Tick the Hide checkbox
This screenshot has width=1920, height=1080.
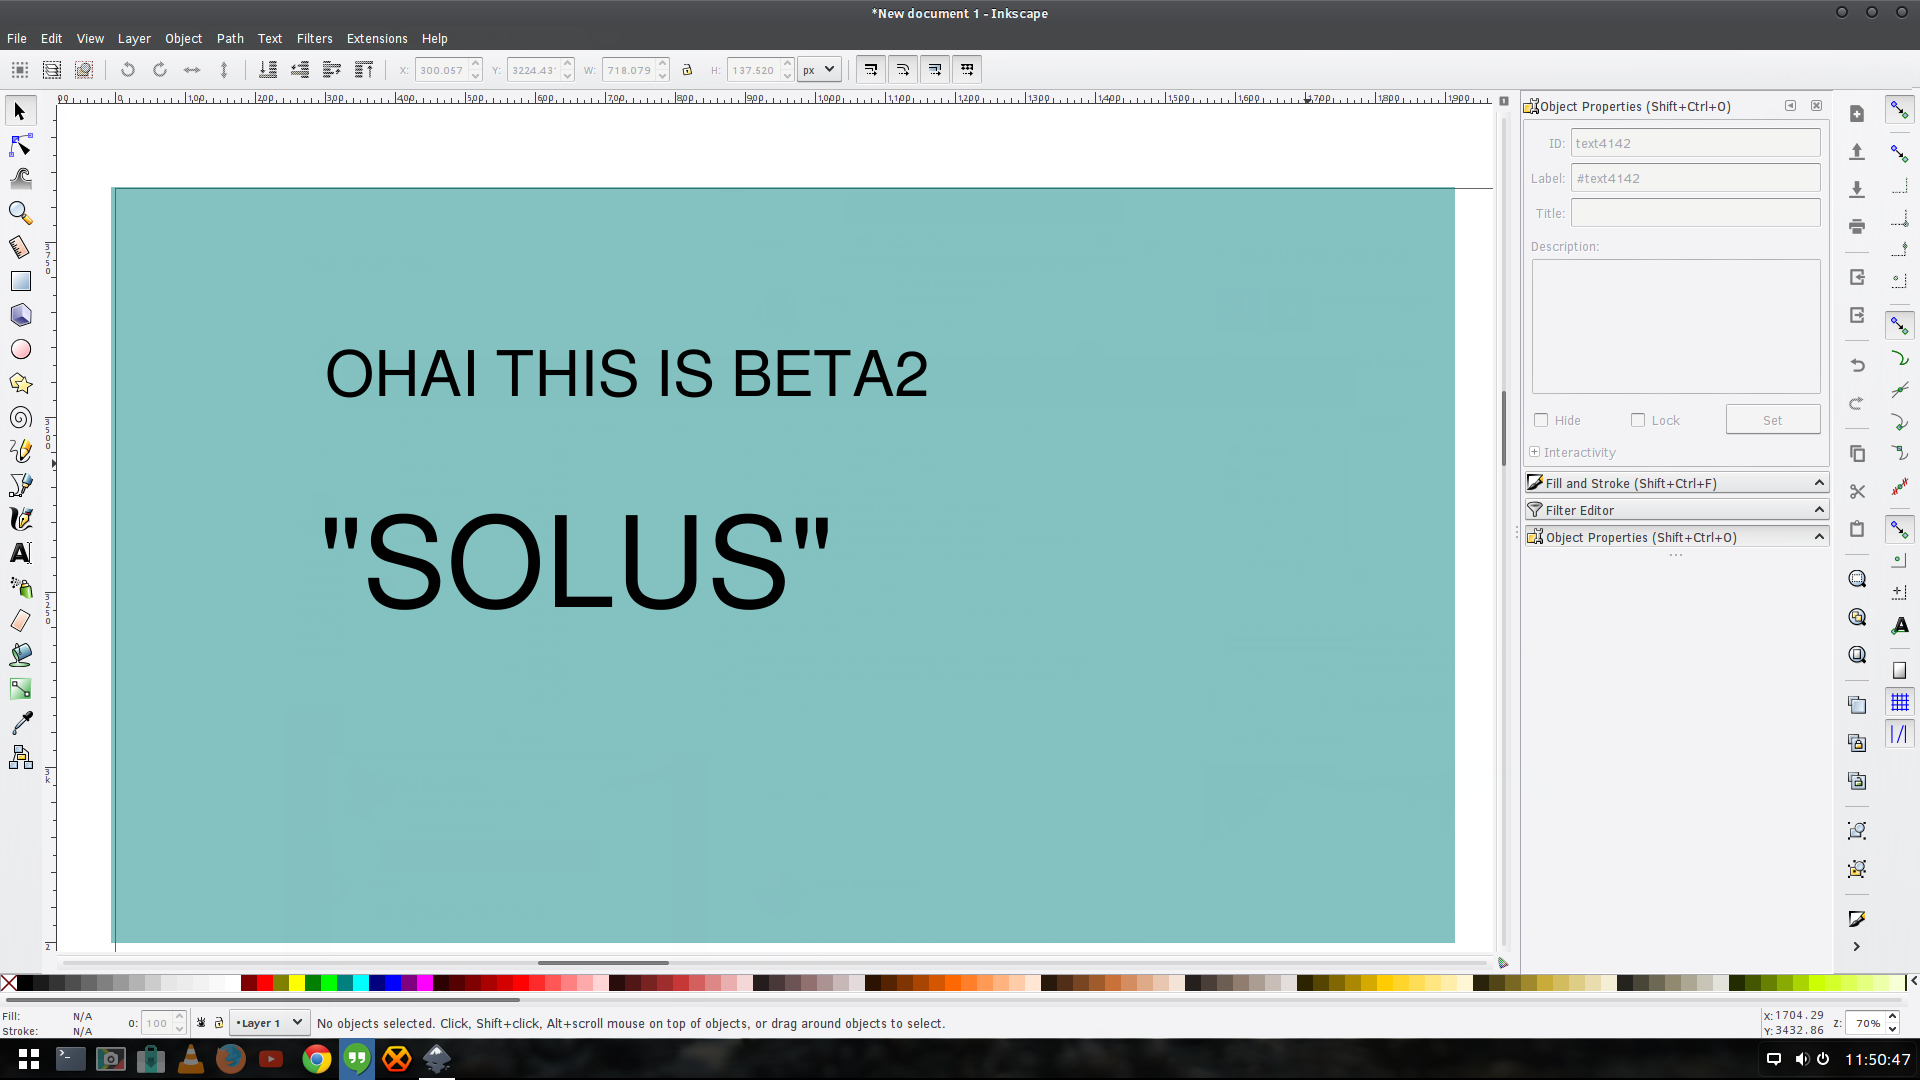click(1541, 420)
